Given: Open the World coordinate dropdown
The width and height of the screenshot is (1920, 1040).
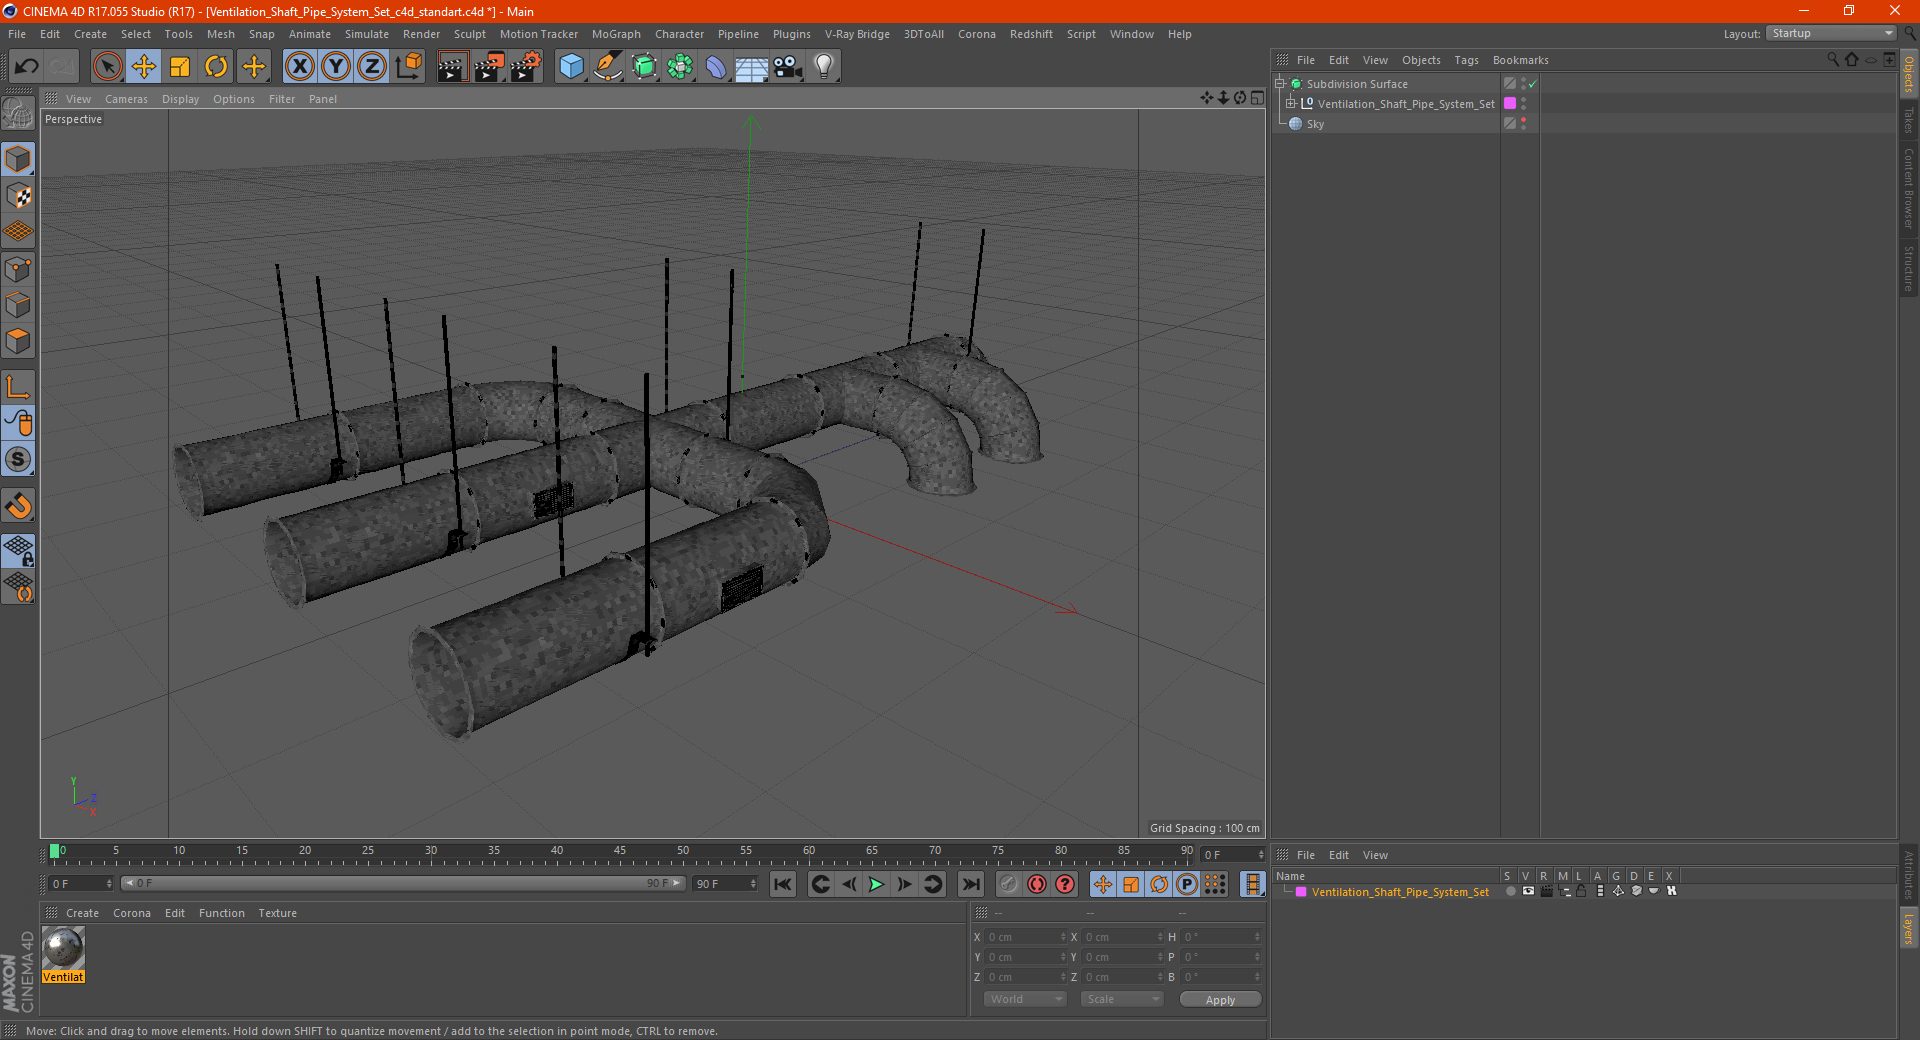Looking at the screenshot, I should coord(1025,999).
